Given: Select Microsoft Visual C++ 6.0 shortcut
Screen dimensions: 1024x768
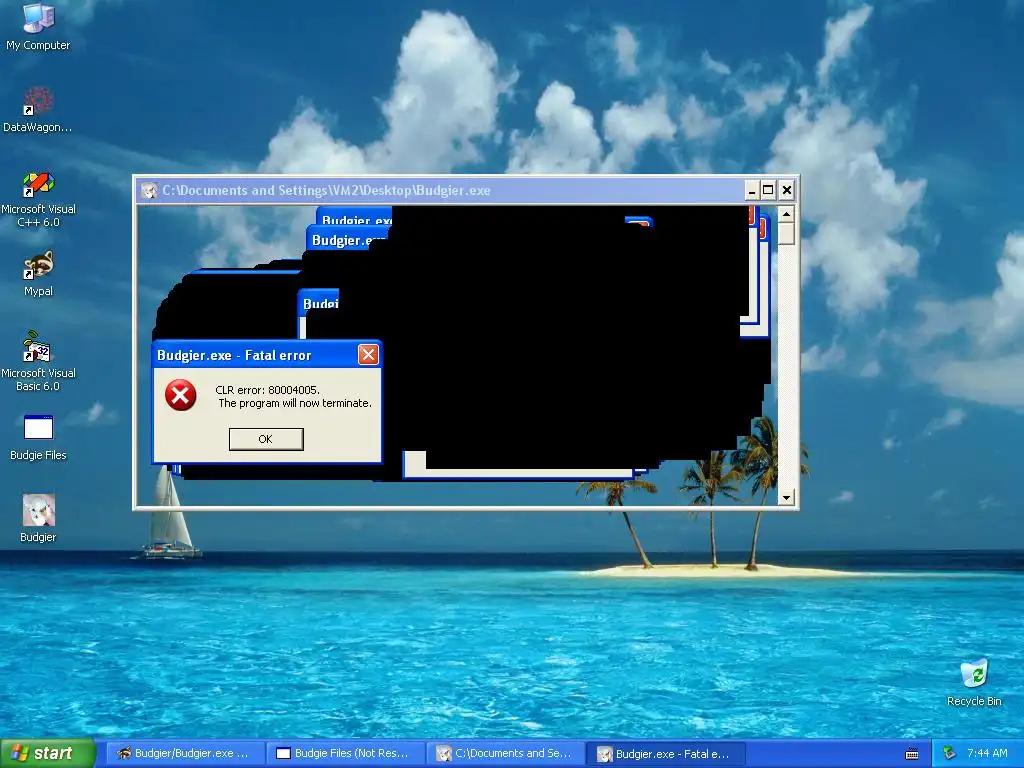Looking at the screenshot, I should click(x=38, y=199).
